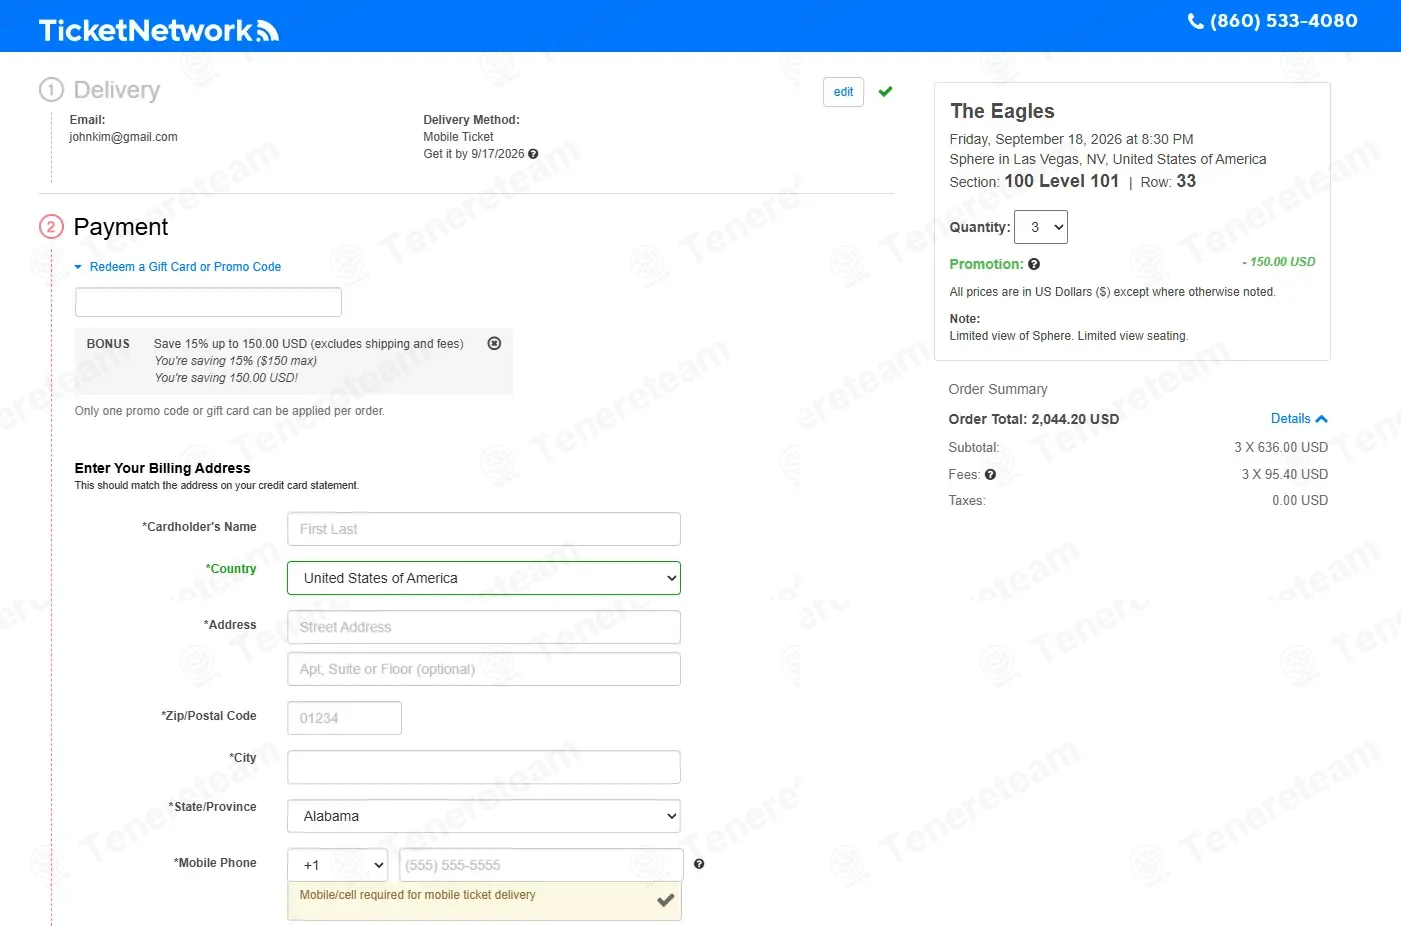Remove the applied BONUS promo code

pyautogui.click(x=494, y=343)
